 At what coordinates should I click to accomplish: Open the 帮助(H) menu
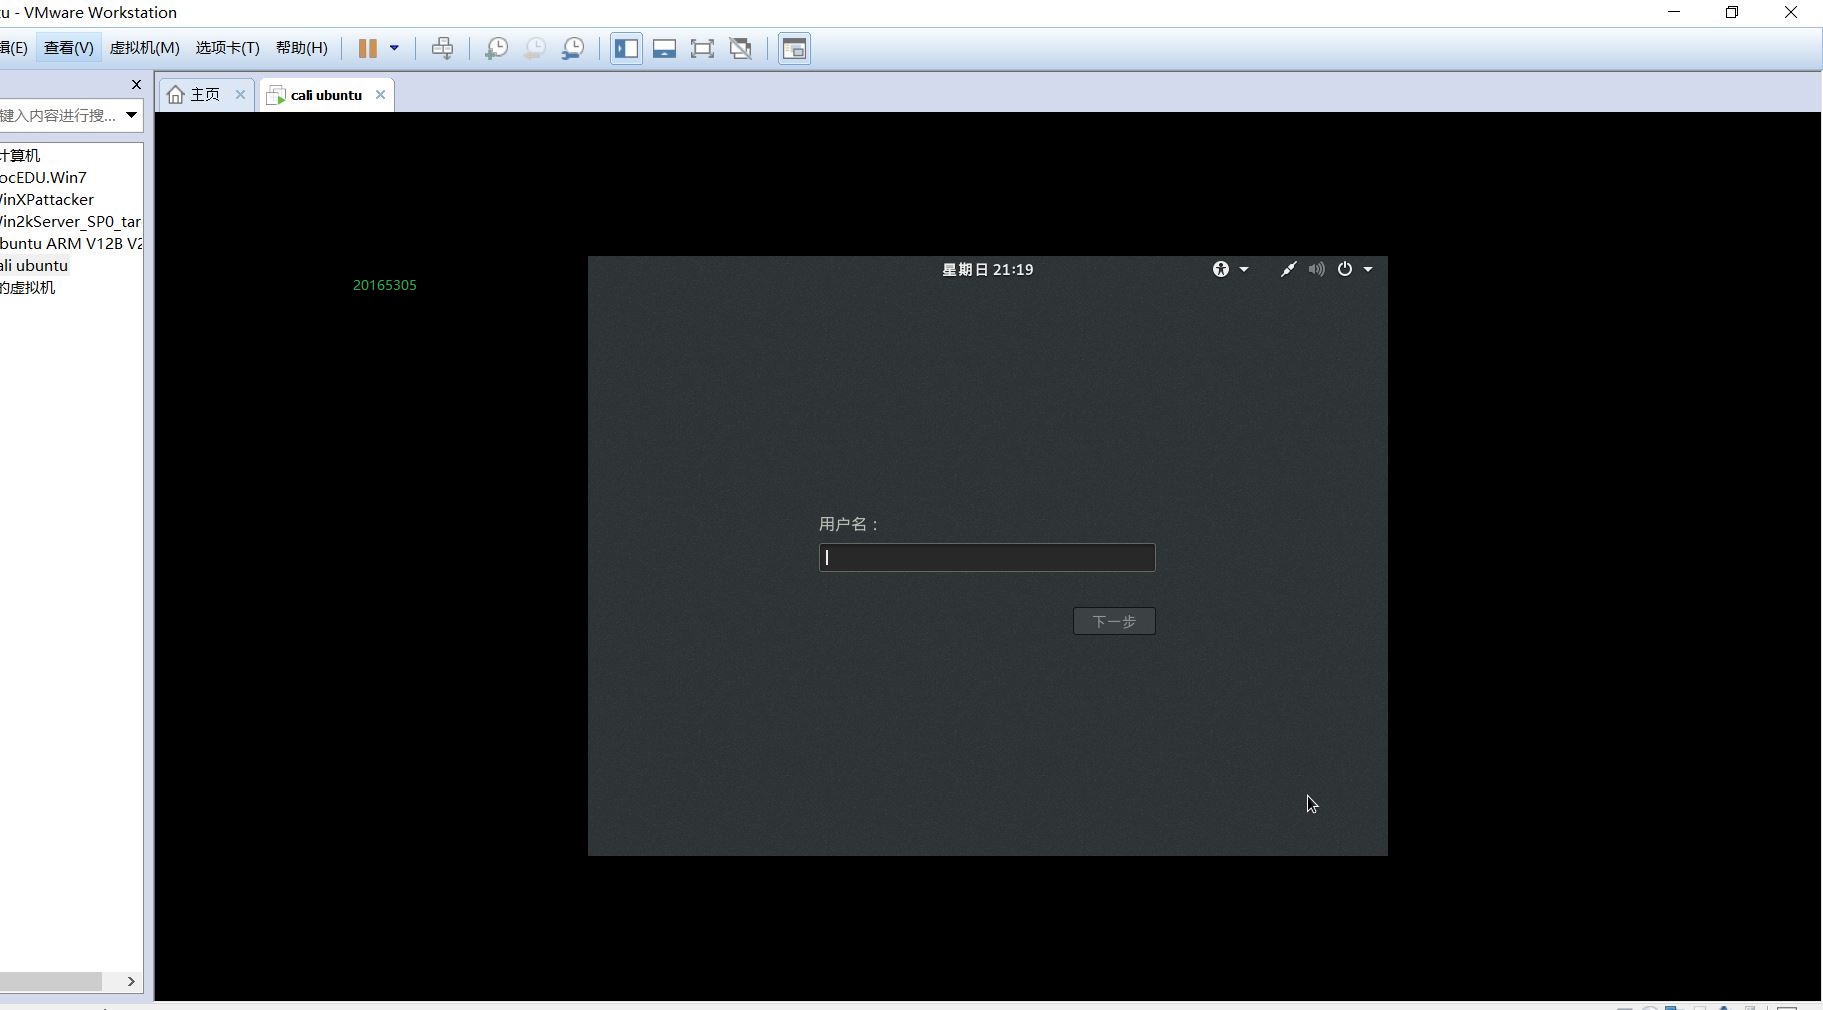[x=302, y=48]
